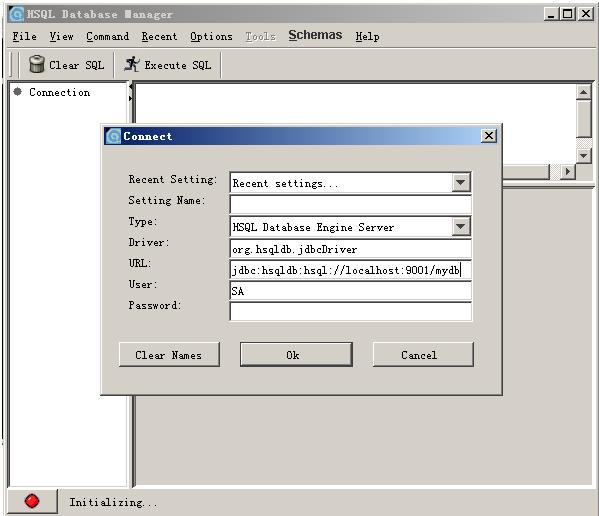Image resolution: width=599 pixels, height=516 pixels.
Task: Open the Schemas menu
Action: [315, 35]
